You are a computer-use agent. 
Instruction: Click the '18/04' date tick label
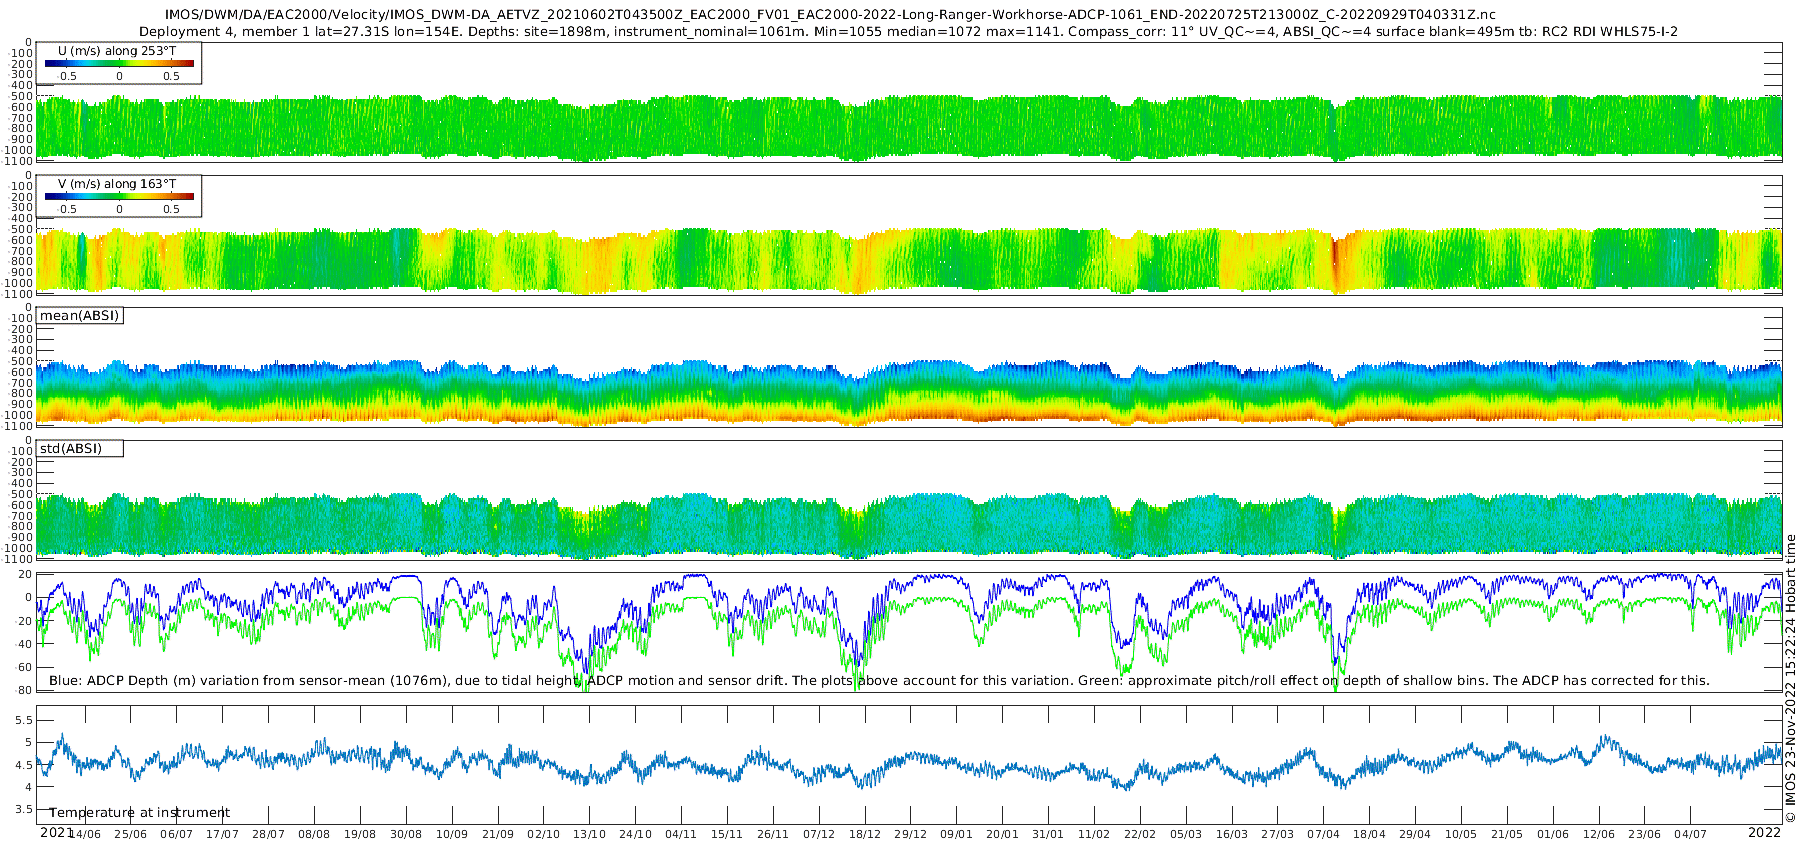click(1370, 834)
